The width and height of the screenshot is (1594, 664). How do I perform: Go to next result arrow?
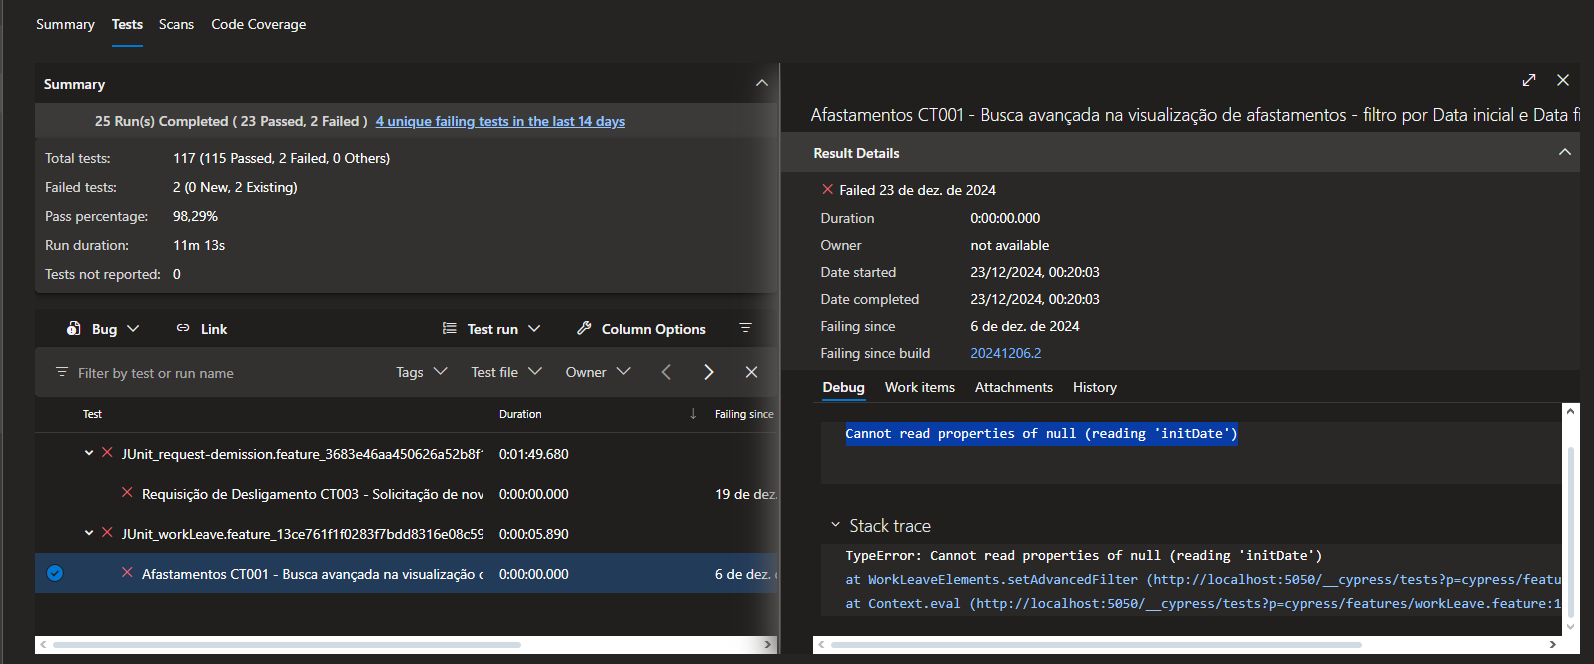click(x=708, y=372)
